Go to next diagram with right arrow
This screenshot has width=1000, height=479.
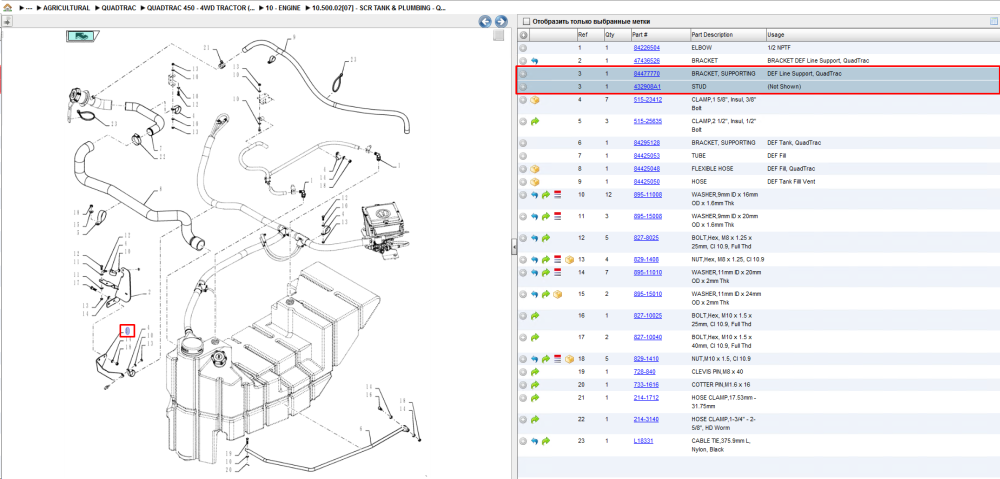[x=501, y=22]
